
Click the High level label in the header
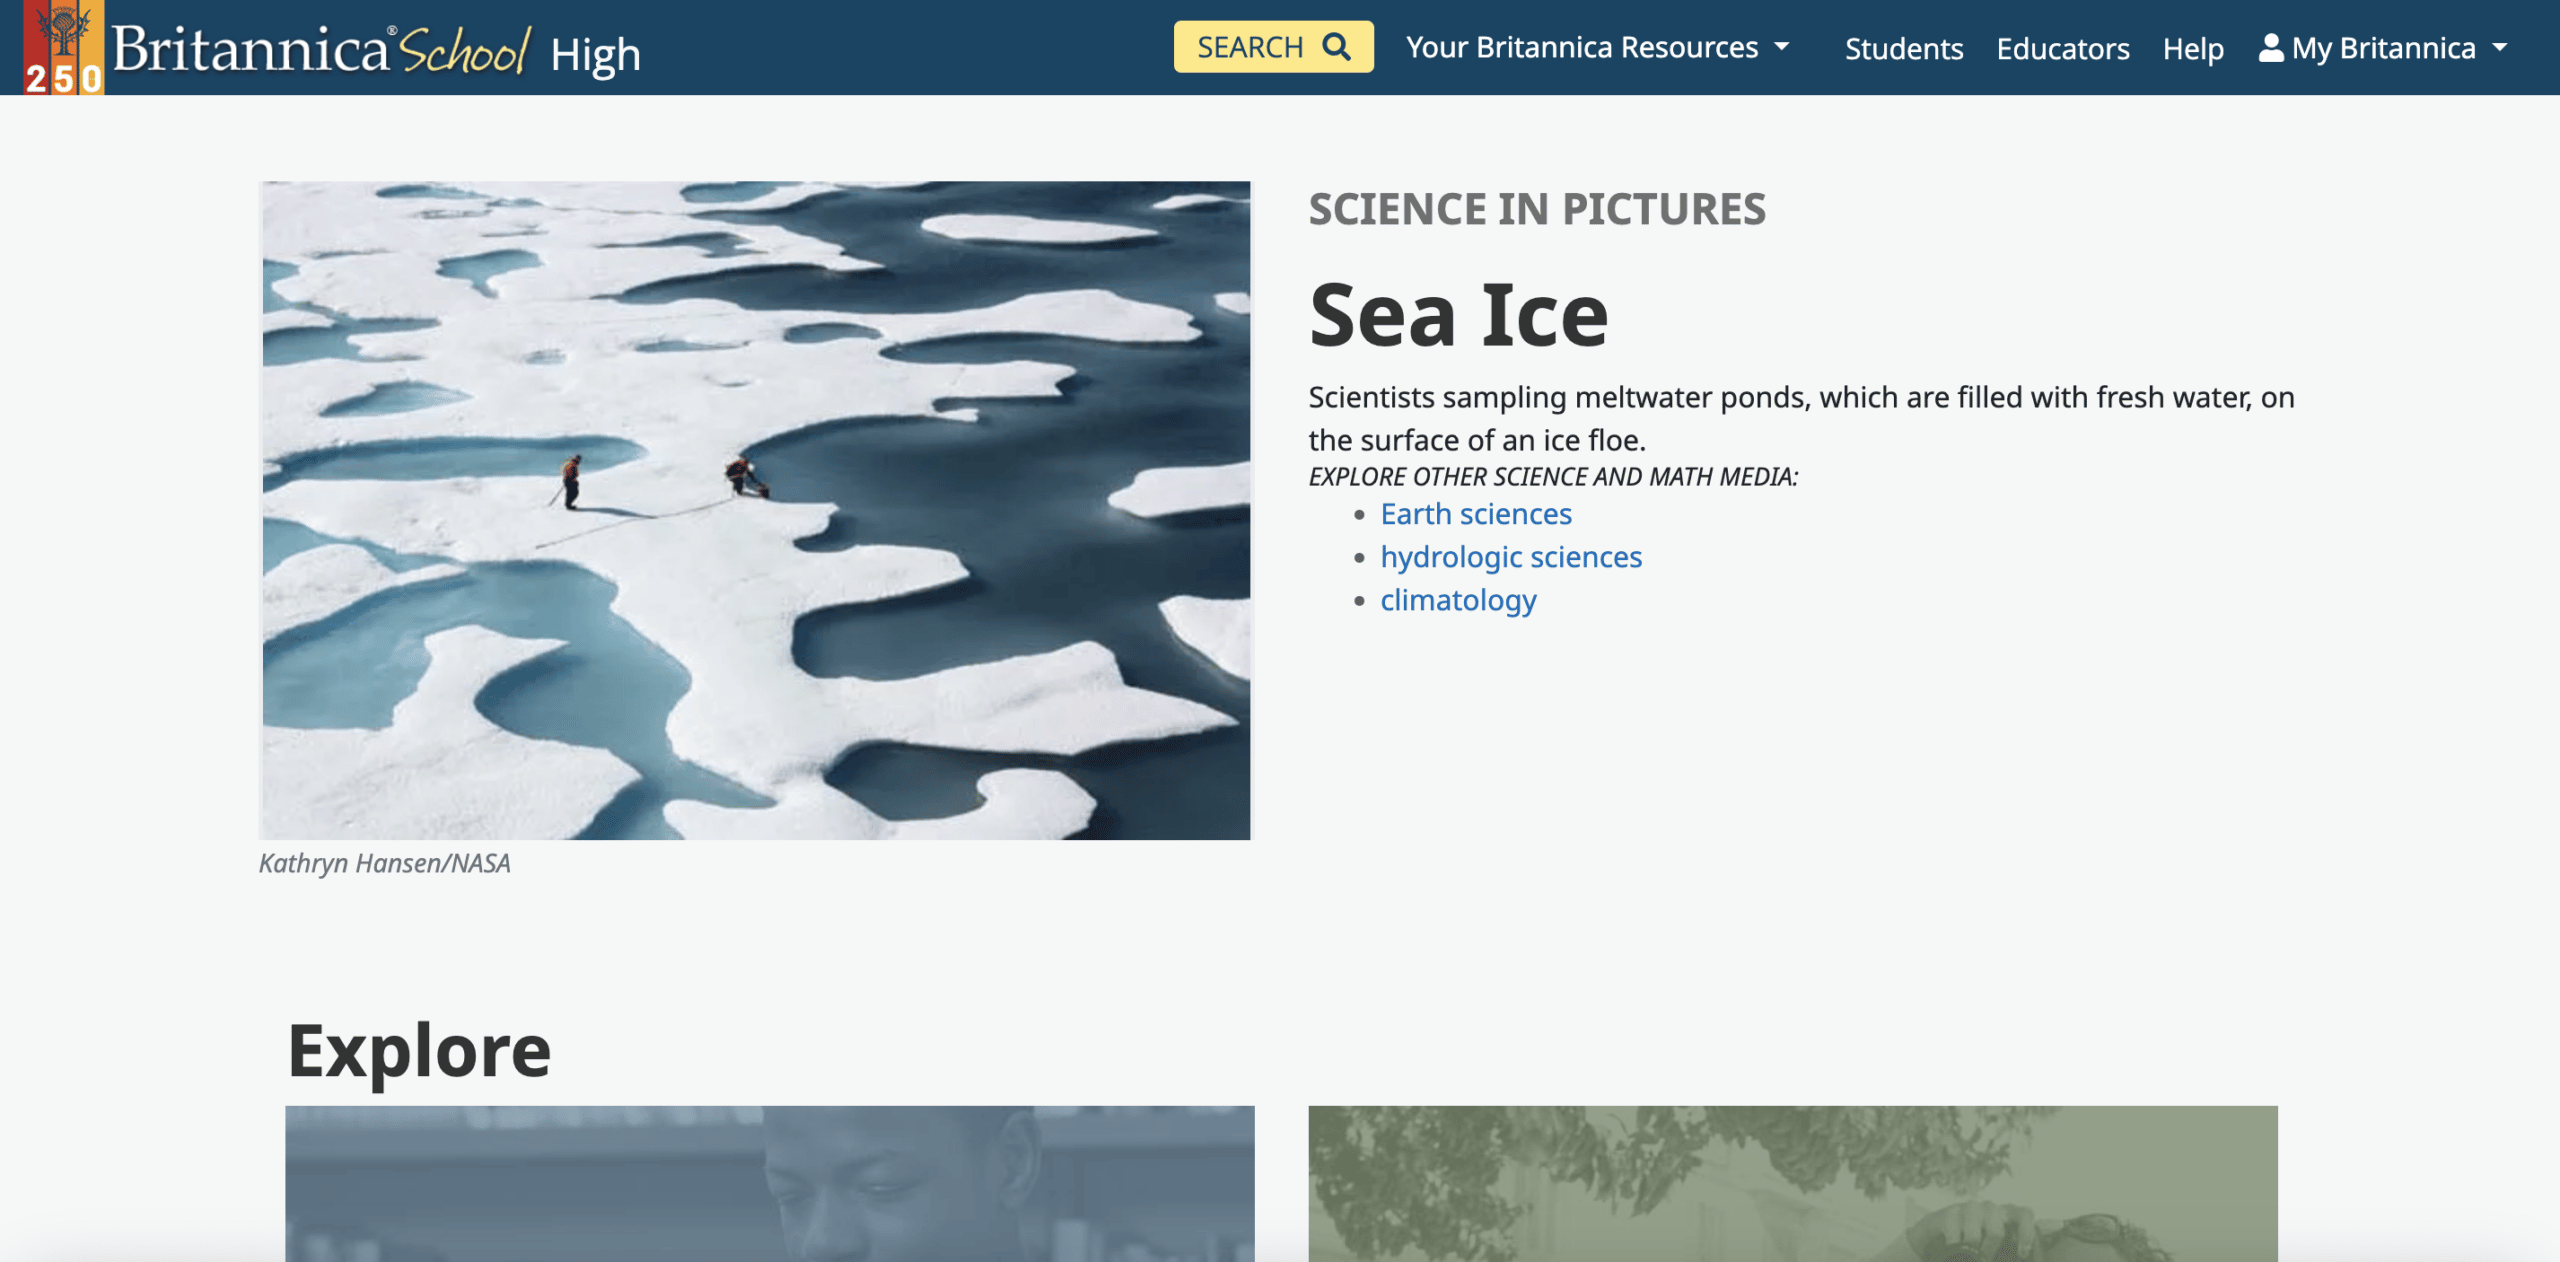[595, 55]
